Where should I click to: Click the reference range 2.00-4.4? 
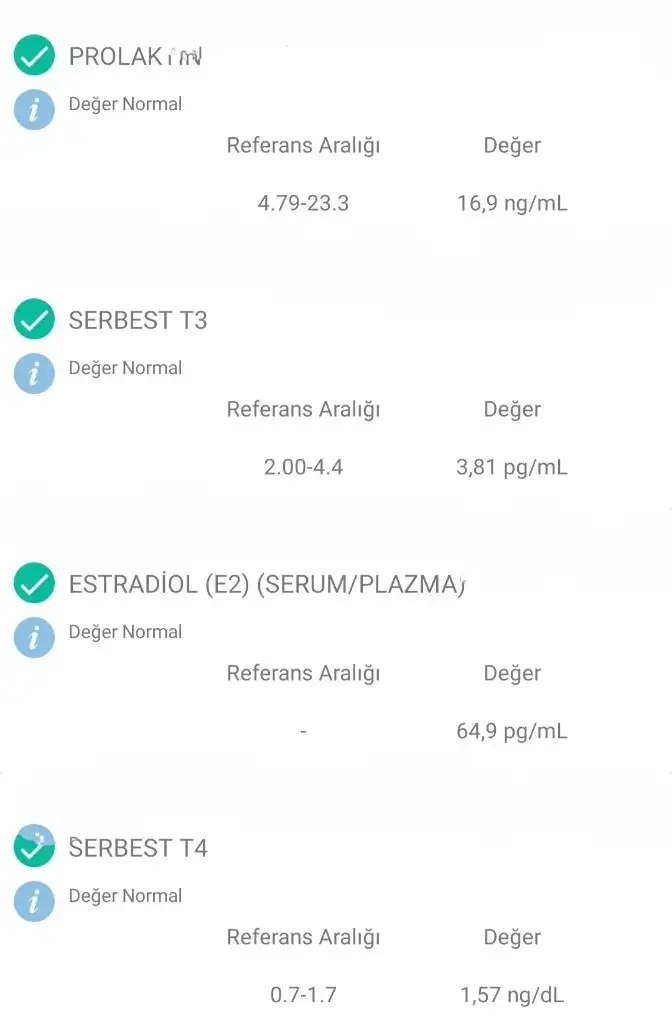303,467
